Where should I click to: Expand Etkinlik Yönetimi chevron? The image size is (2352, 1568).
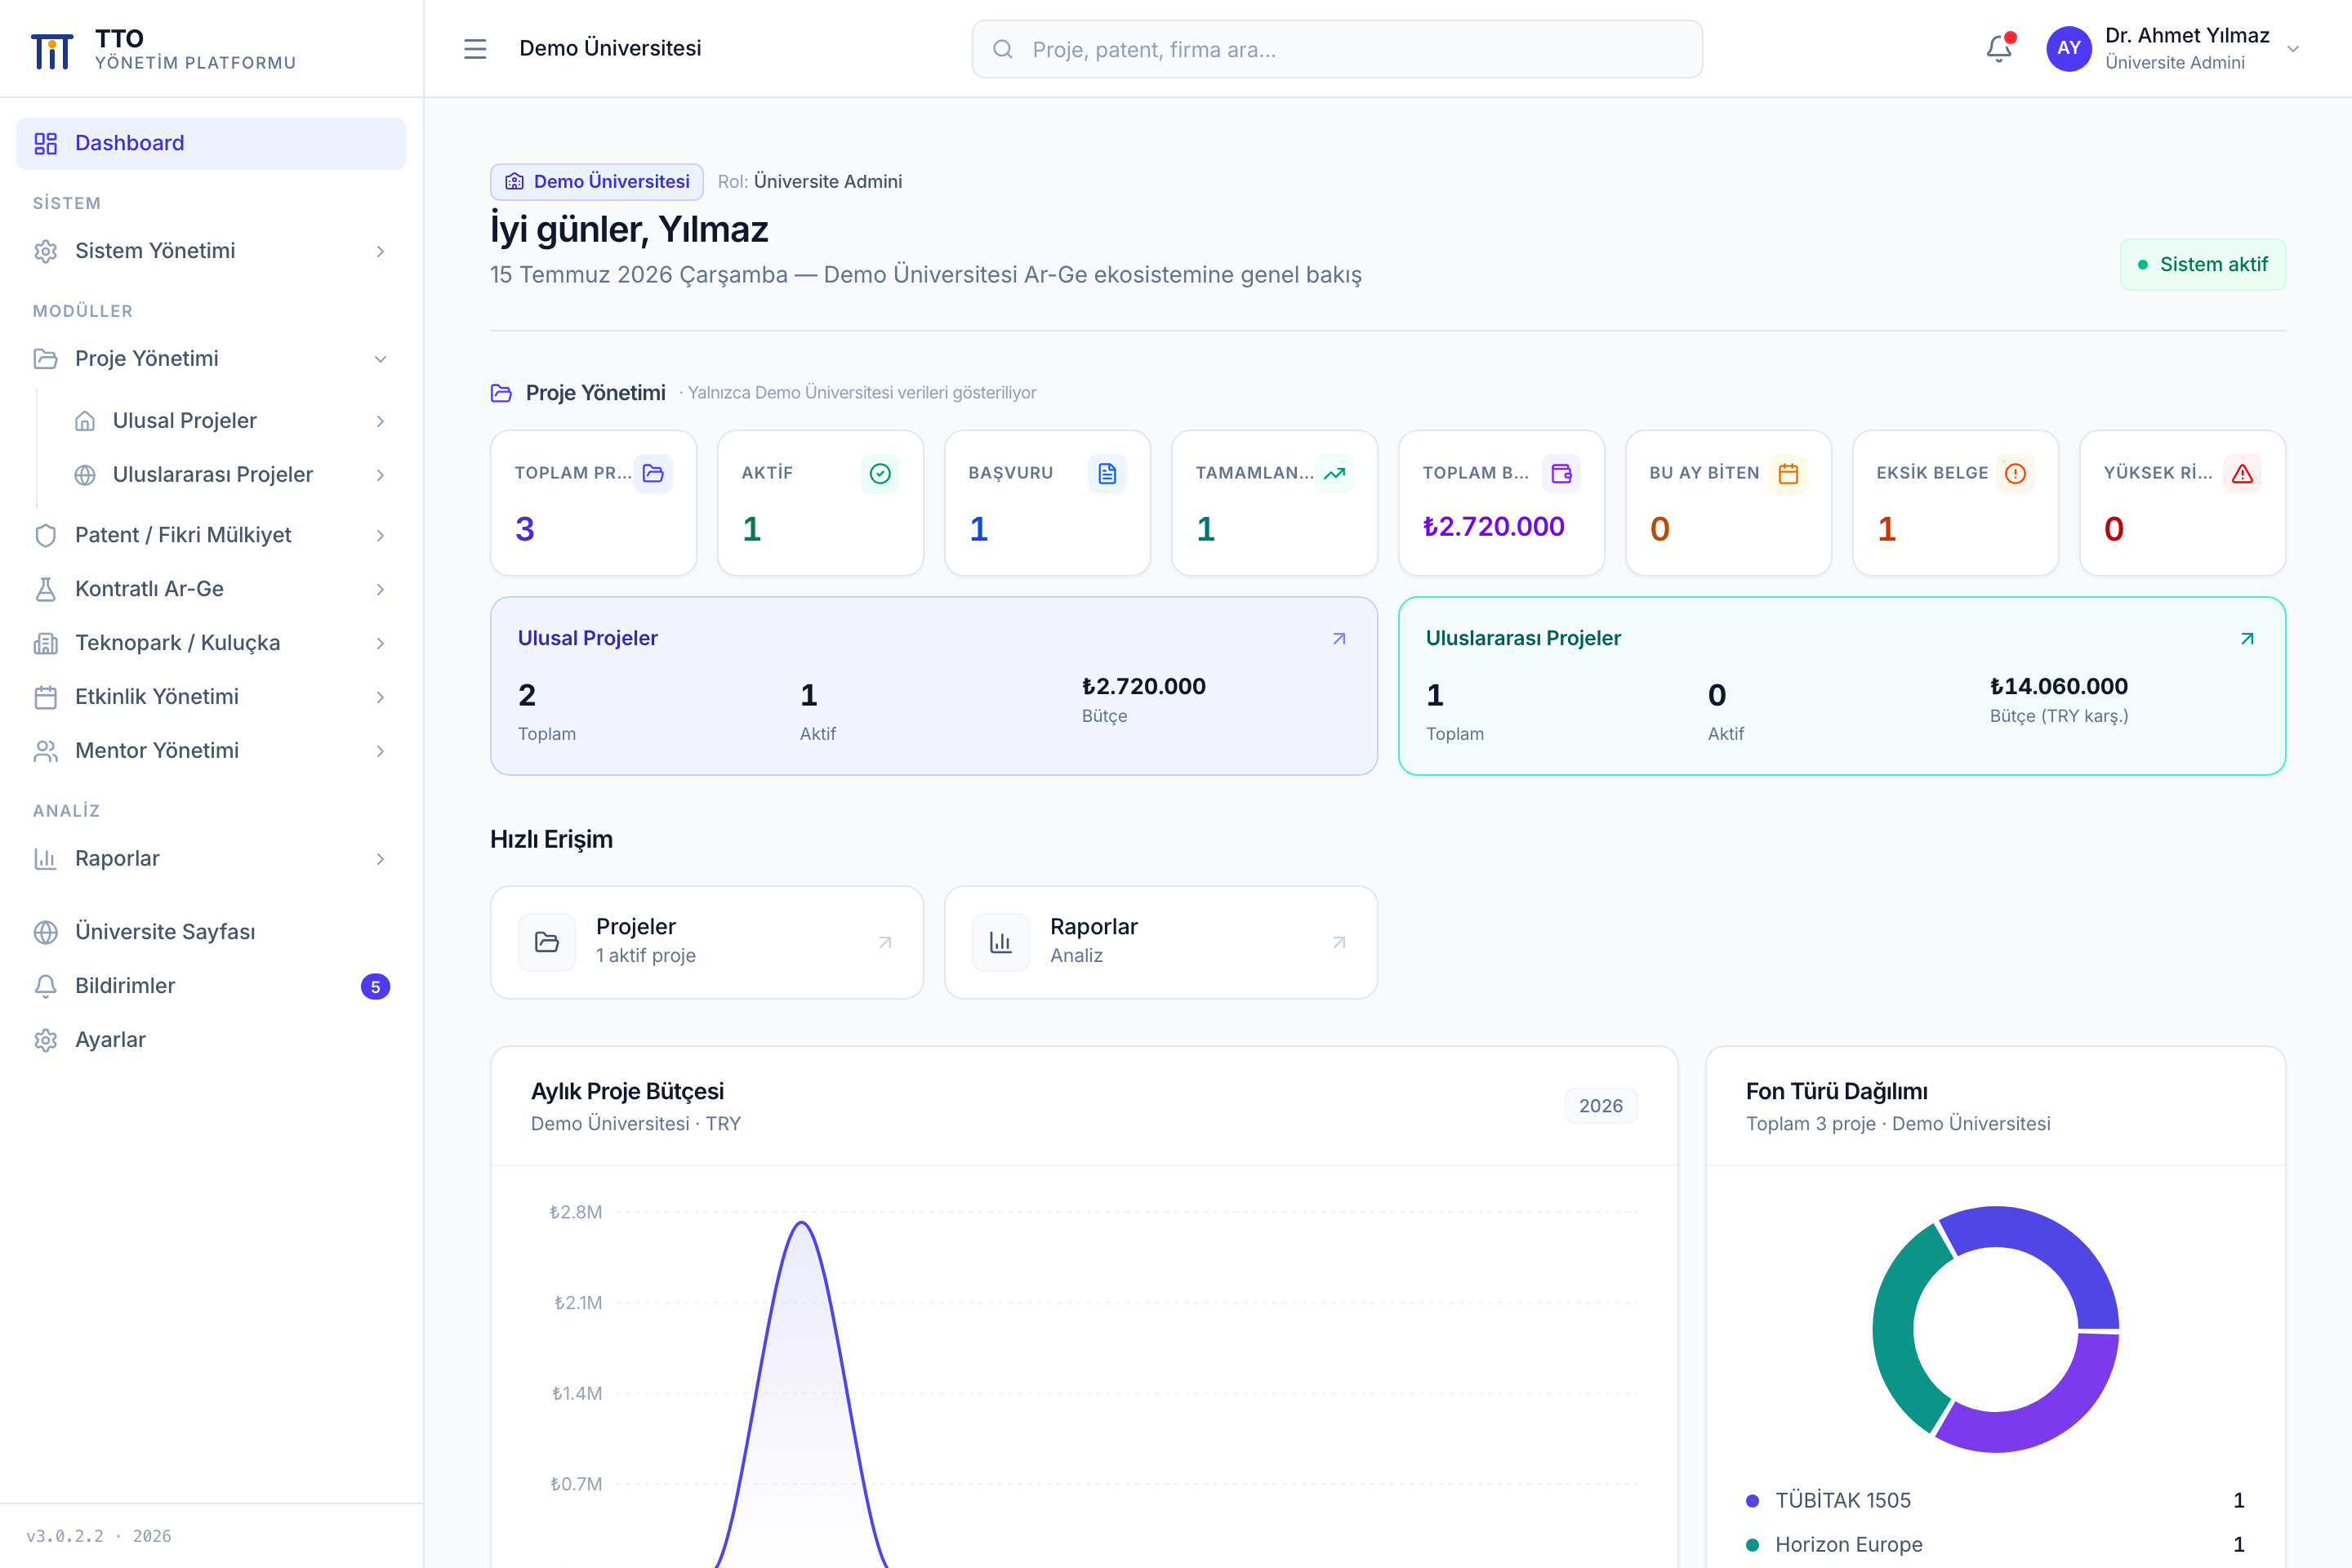click(x=380, y=697)
